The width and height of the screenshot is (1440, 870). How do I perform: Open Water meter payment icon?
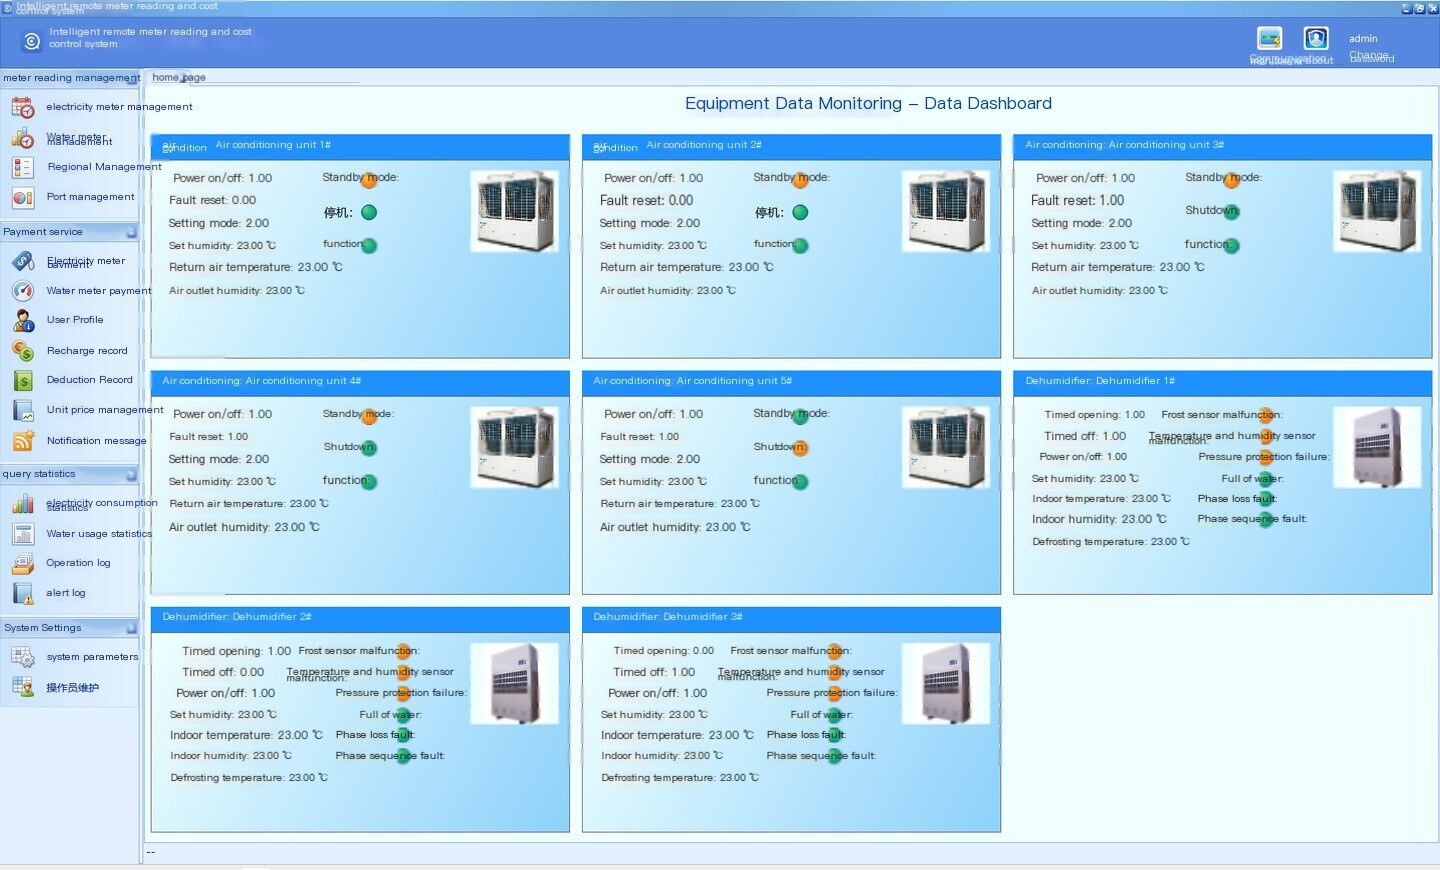point(23,291)
